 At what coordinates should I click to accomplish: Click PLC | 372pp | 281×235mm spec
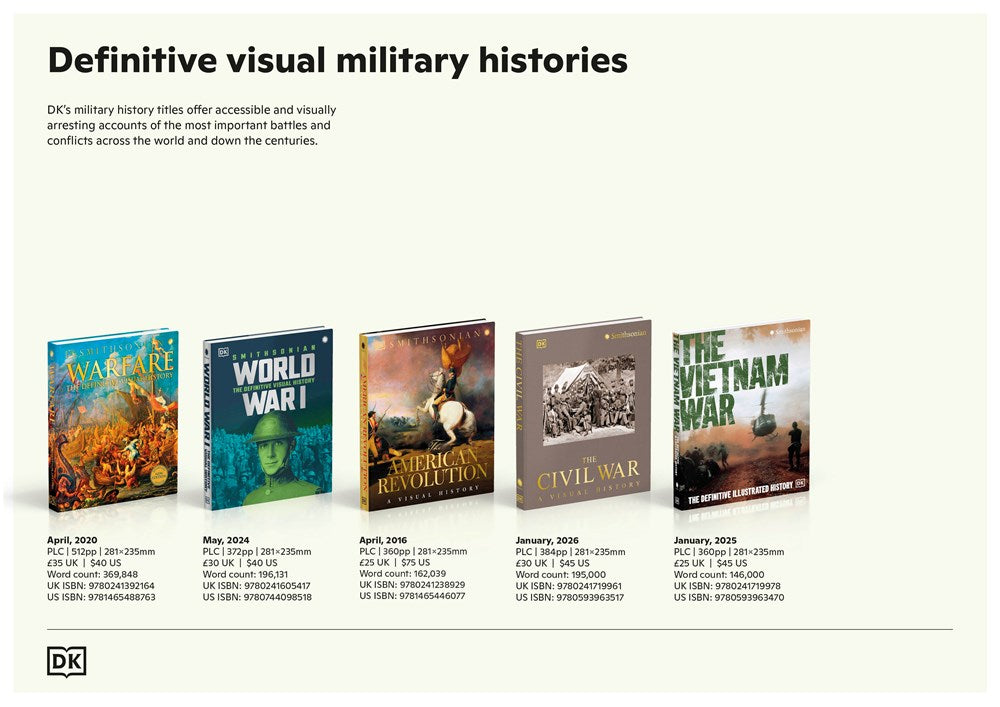coord(257,551)
